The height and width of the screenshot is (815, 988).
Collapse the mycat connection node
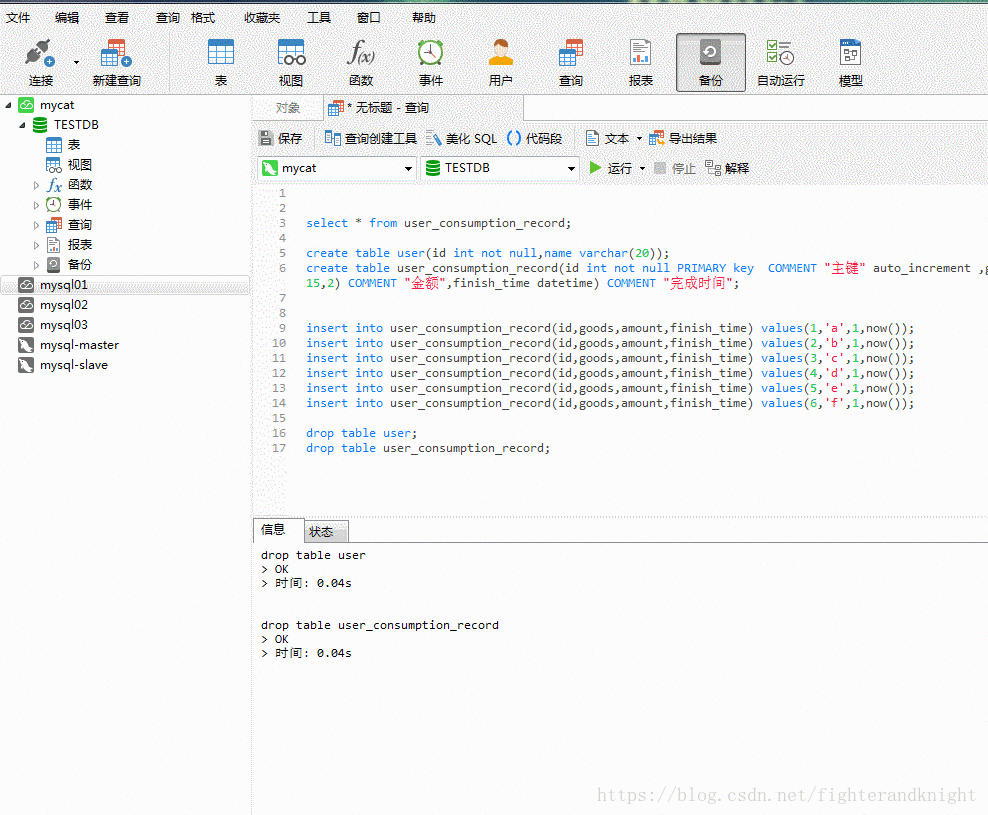(8, 105)
